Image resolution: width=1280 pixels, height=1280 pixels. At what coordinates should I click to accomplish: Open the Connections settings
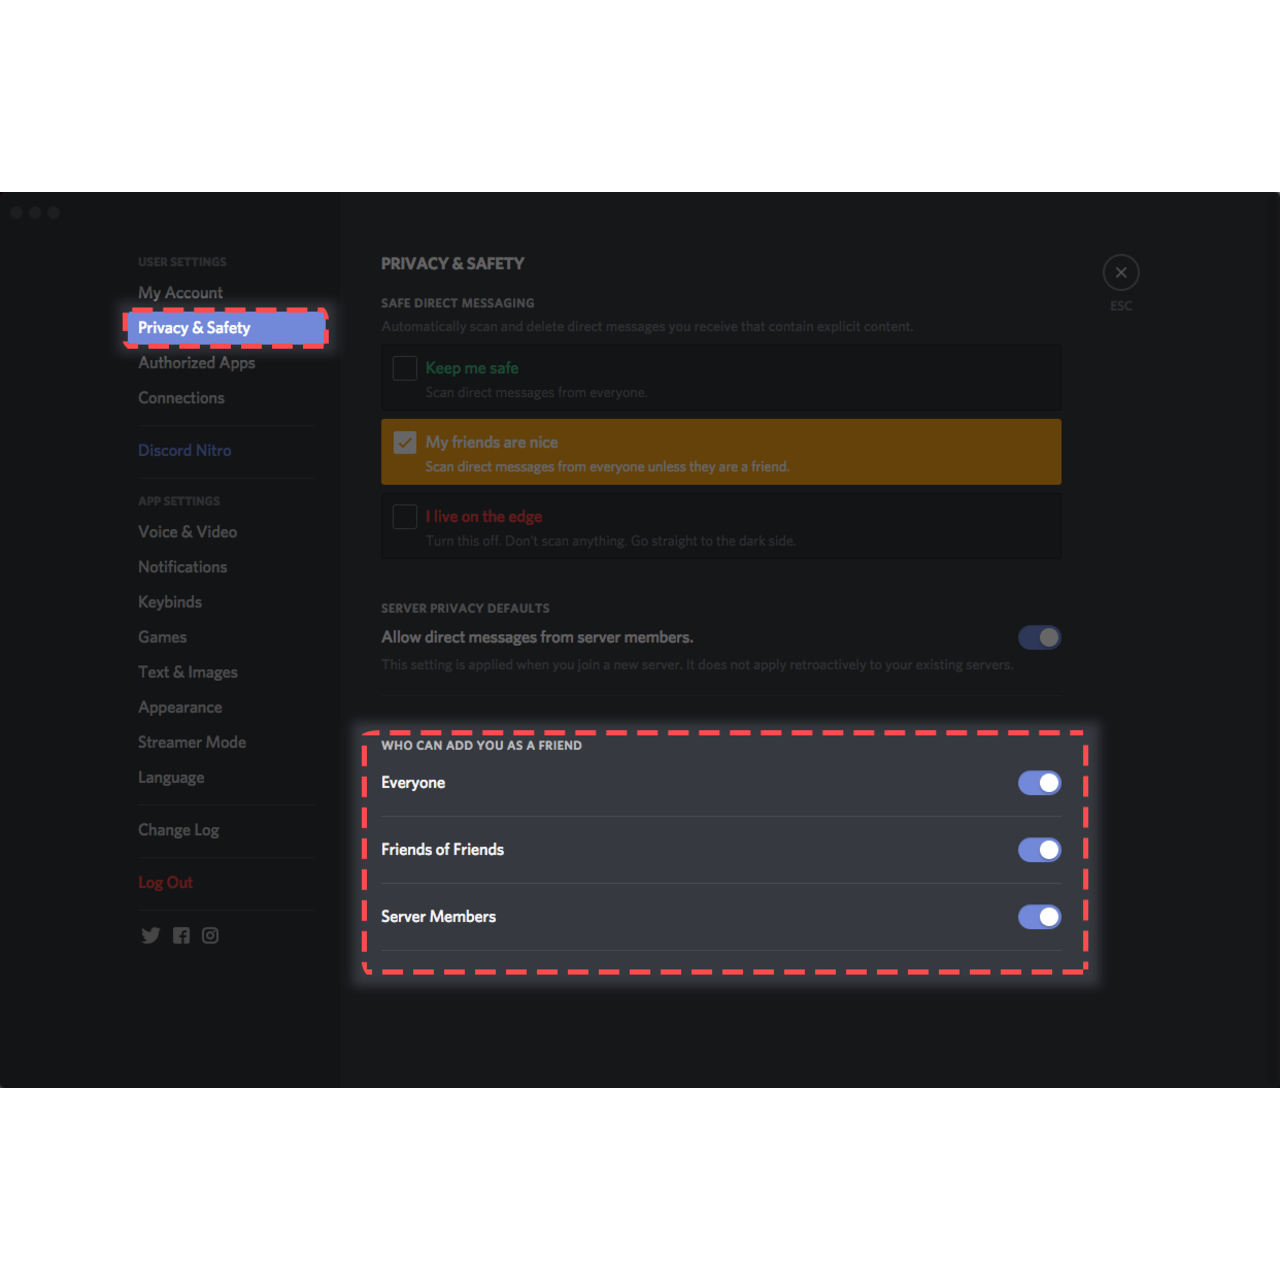tap(181, 397)
